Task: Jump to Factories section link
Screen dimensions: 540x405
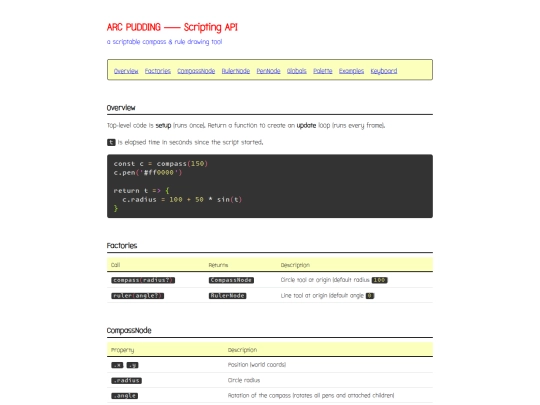Action: click(158, 71)
